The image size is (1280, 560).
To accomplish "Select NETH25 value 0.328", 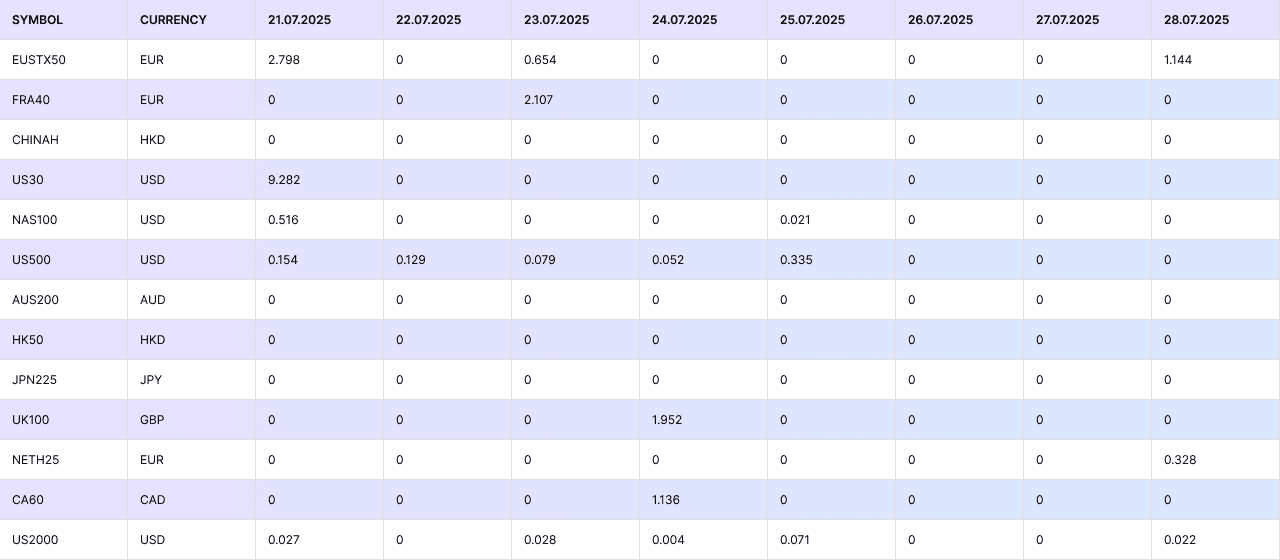I will 1216,460.
